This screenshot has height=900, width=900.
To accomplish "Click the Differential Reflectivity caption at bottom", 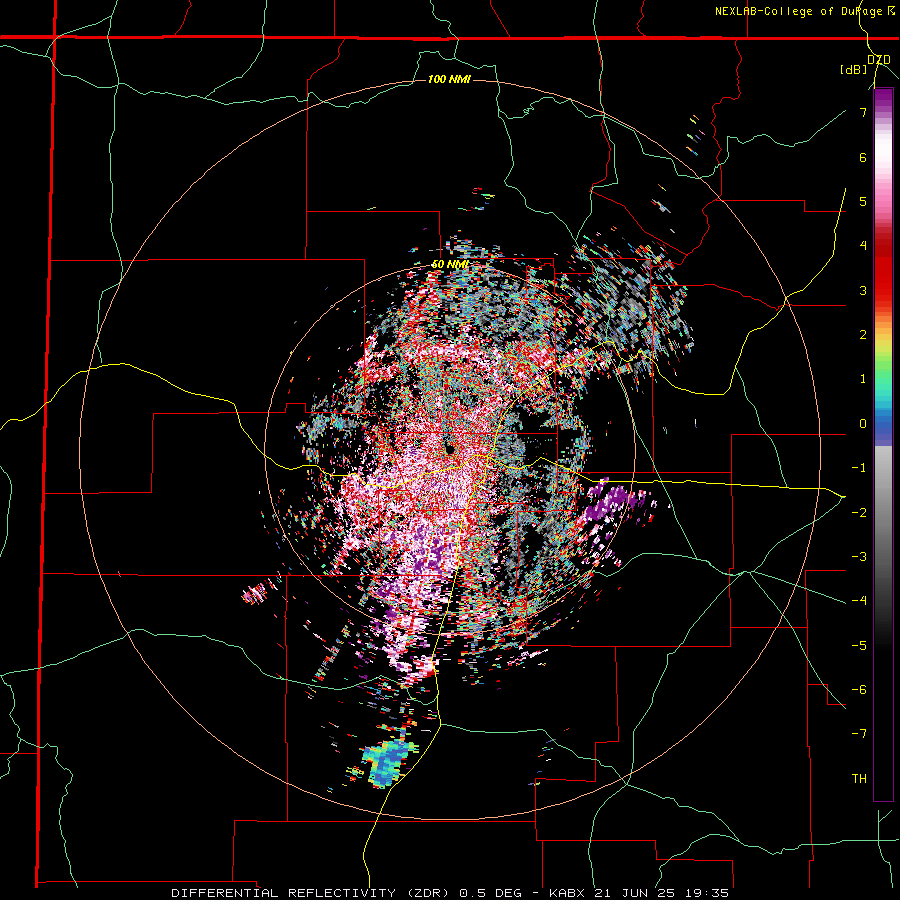I will pos(450,893).
